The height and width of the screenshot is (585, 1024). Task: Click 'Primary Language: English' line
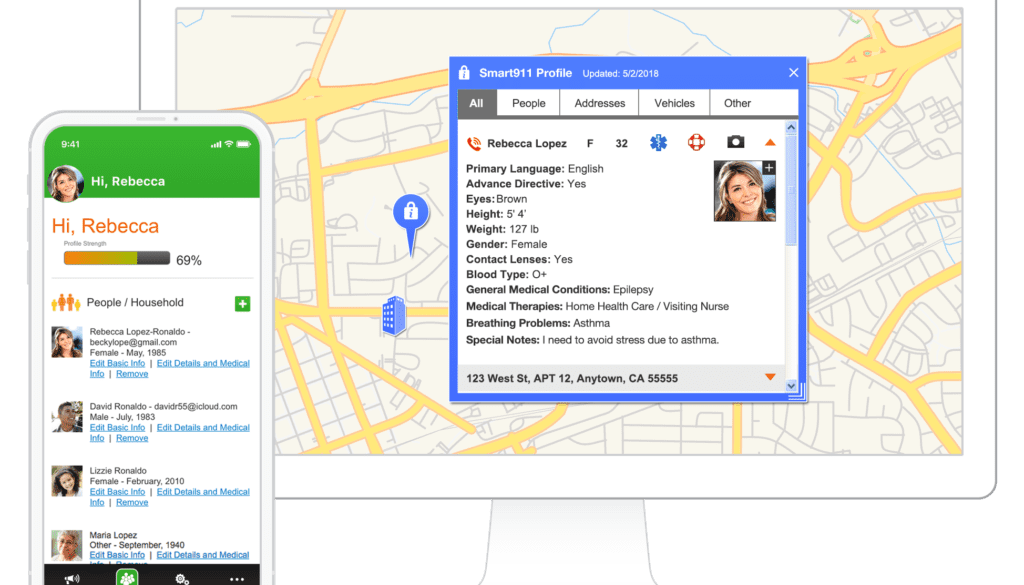tap(535, 168)
